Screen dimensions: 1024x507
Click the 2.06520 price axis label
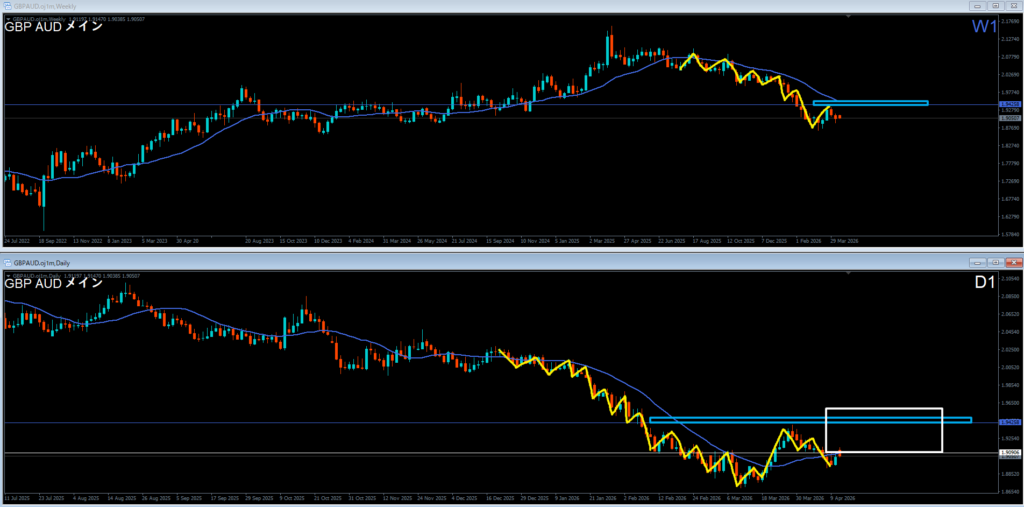click(1008, 314)
